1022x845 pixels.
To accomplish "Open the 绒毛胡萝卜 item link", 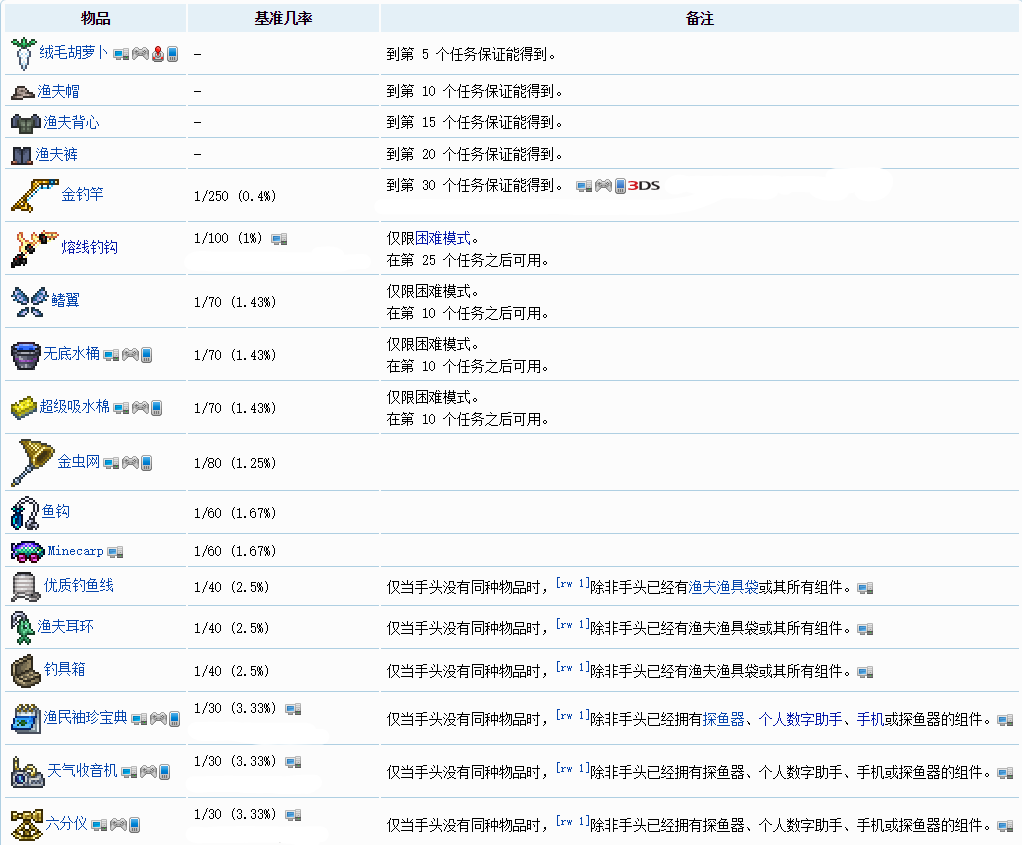I will tap(74, 52).
